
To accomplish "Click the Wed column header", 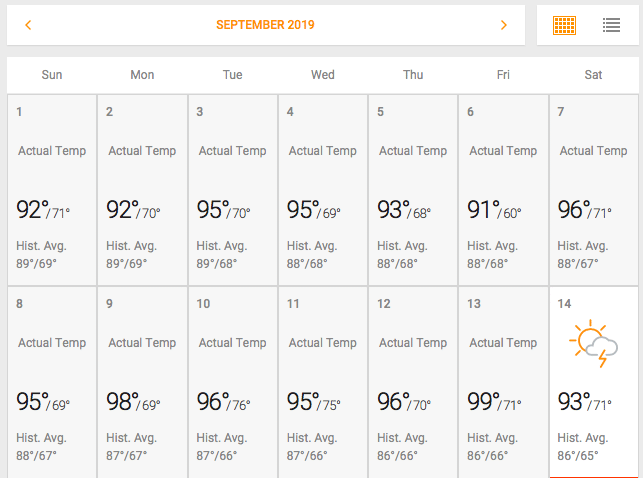I will (323, 75).
